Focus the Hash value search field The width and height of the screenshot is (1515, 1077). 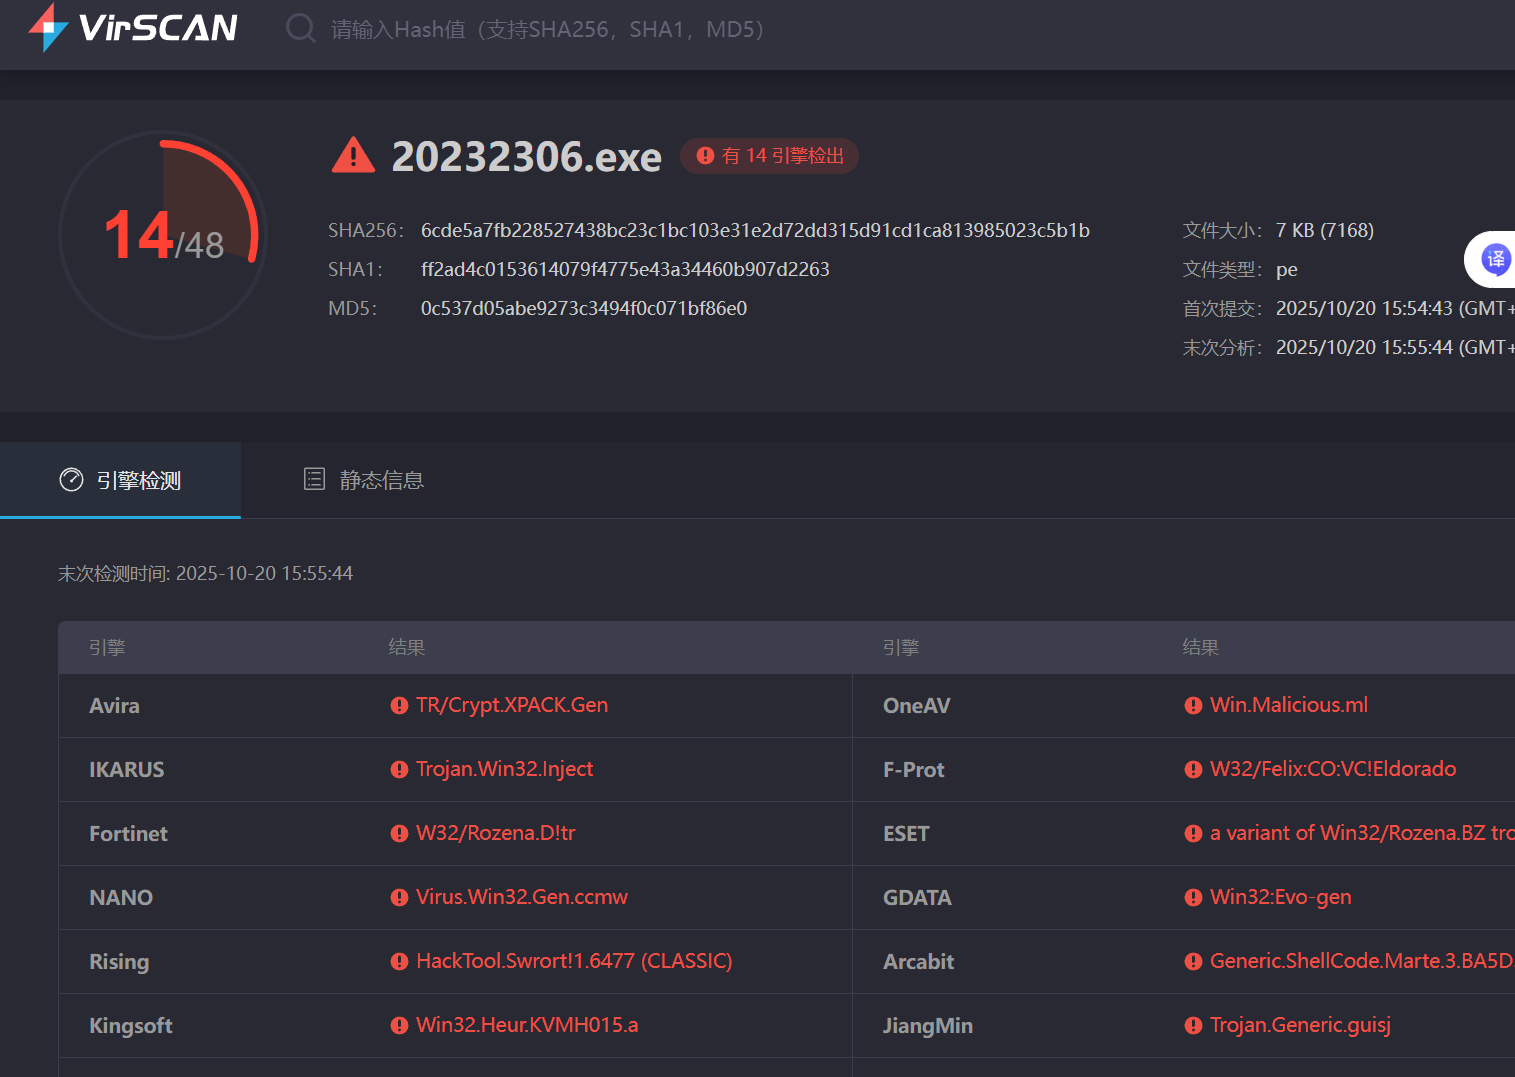point(548,30)
